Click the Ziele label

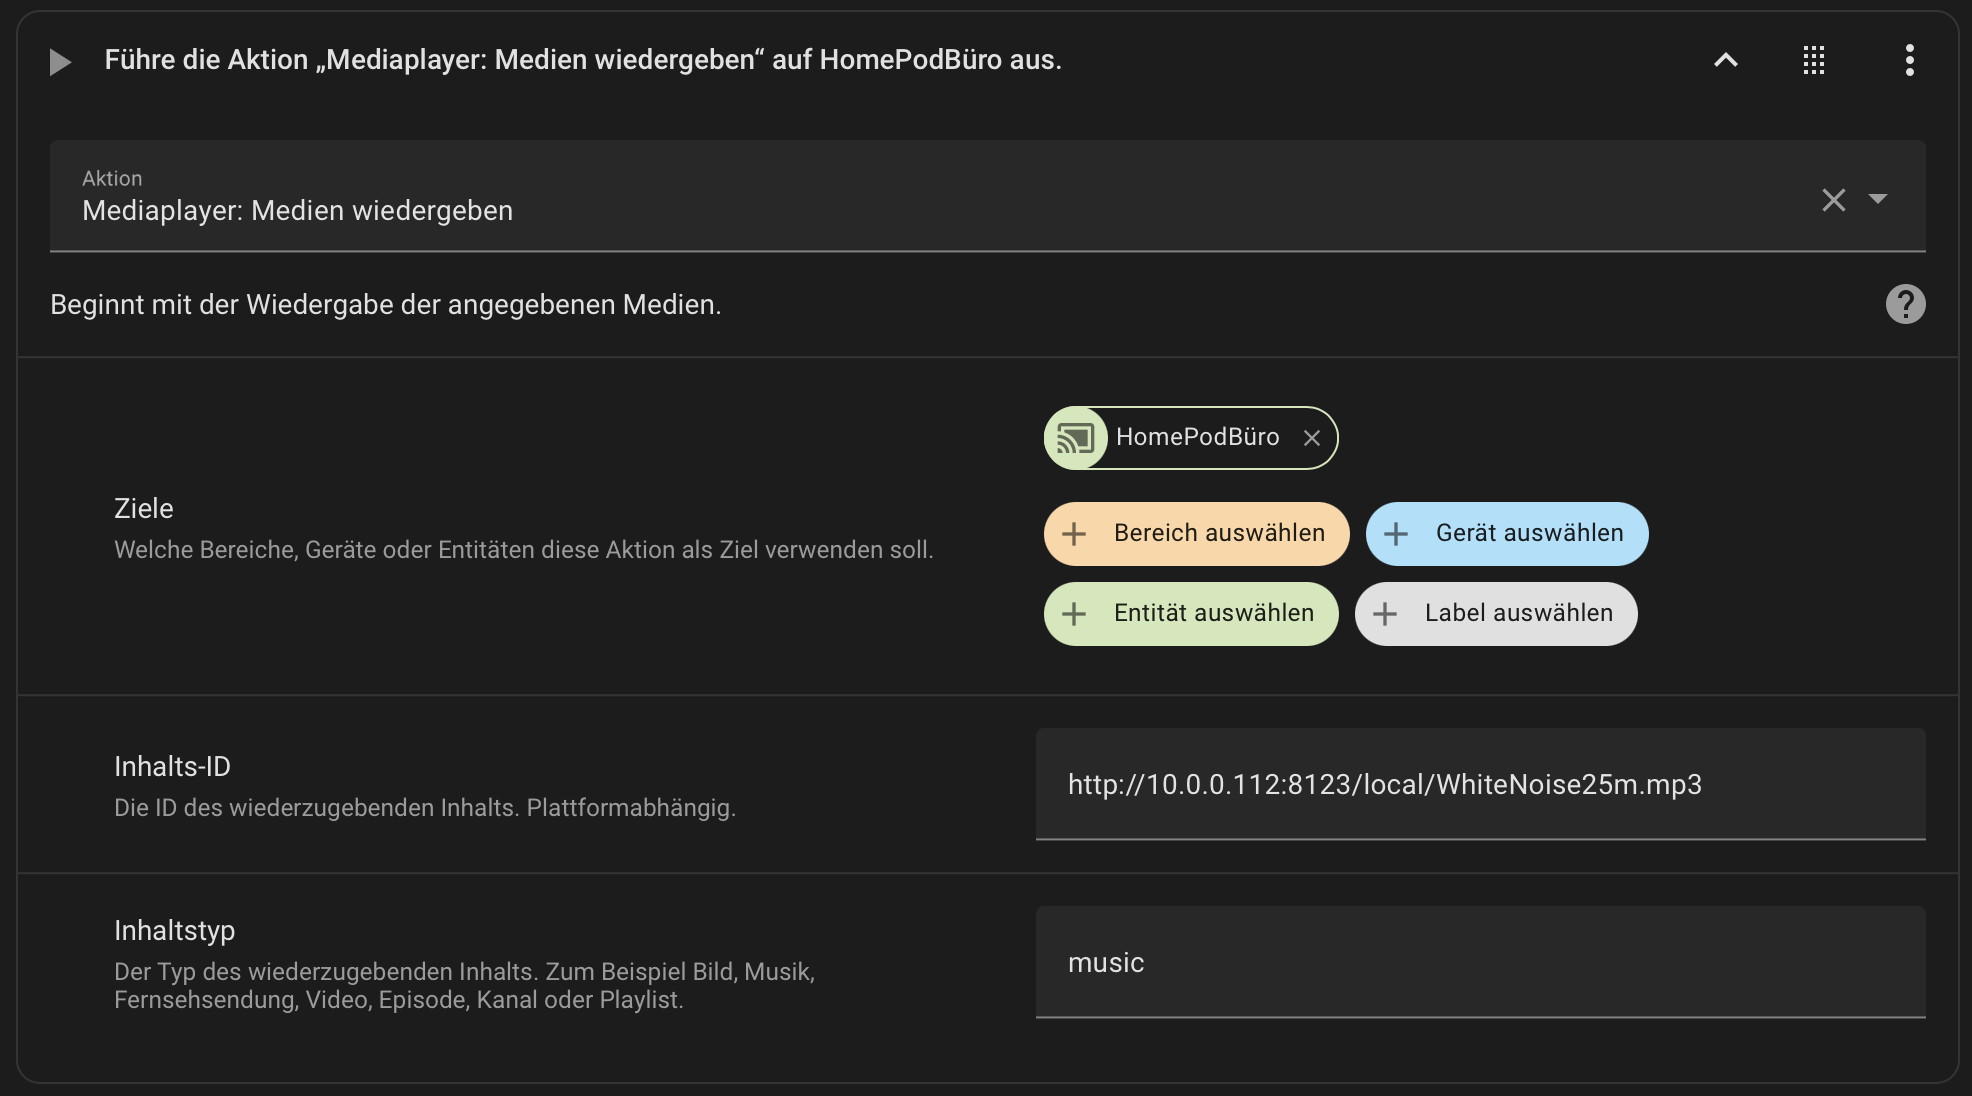point(144,508)
